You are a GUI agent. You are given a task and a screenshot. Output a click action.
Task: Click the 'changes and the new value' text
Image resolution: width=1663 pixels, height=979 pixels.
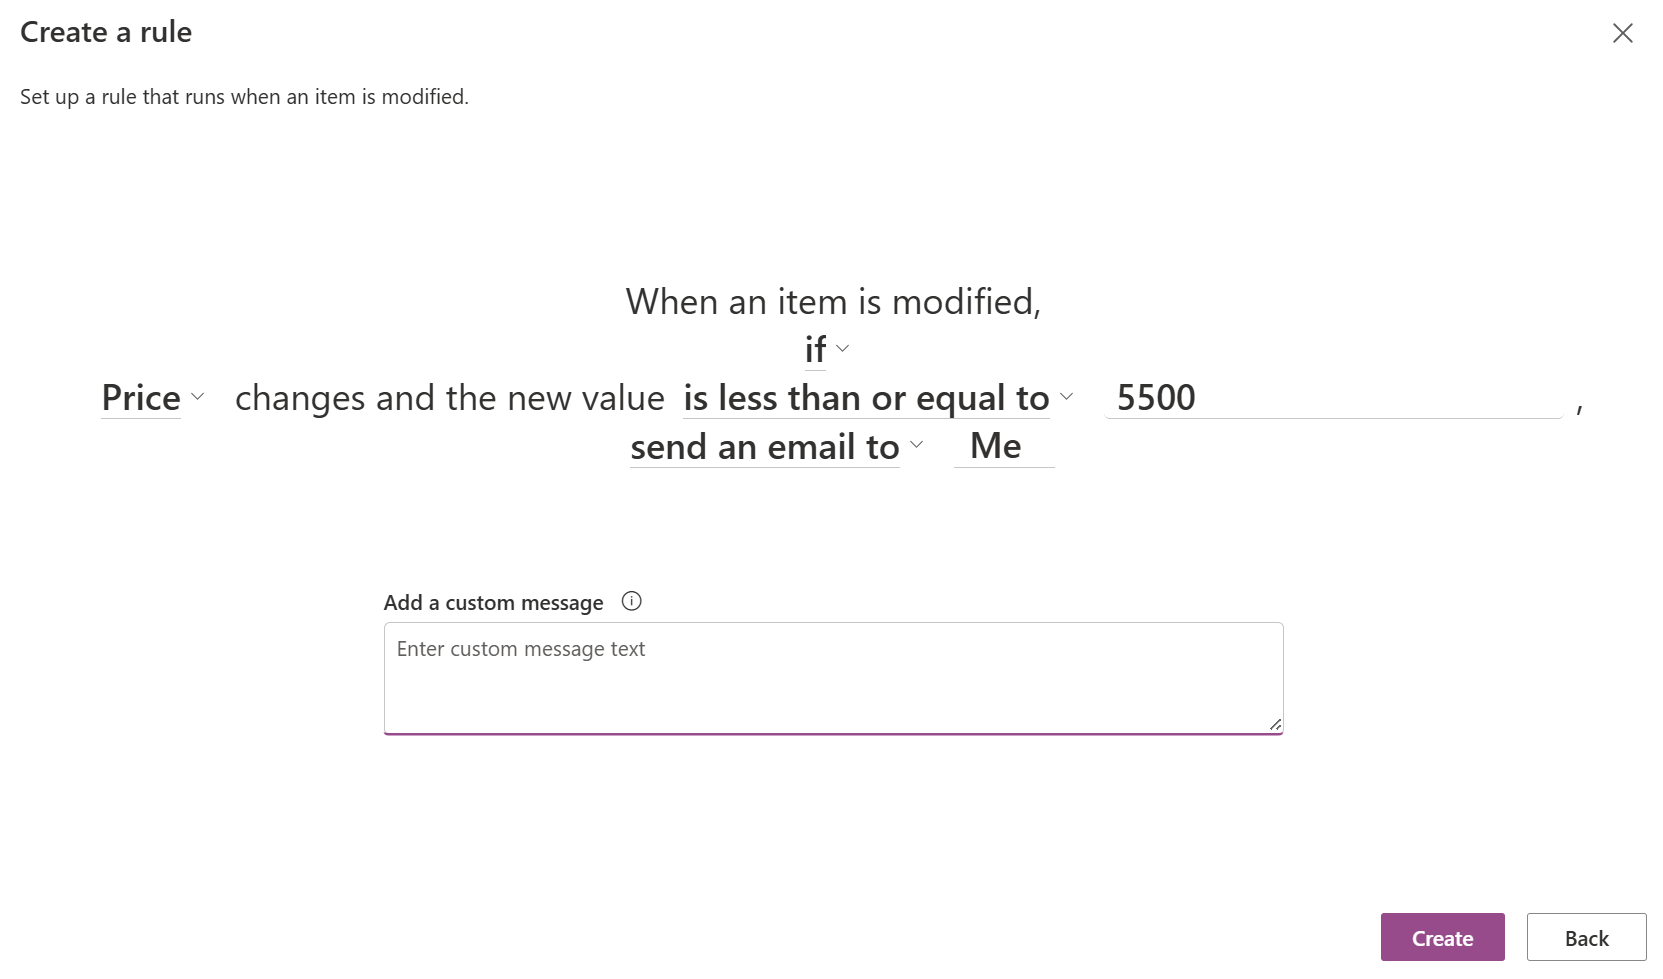[449, 398]
